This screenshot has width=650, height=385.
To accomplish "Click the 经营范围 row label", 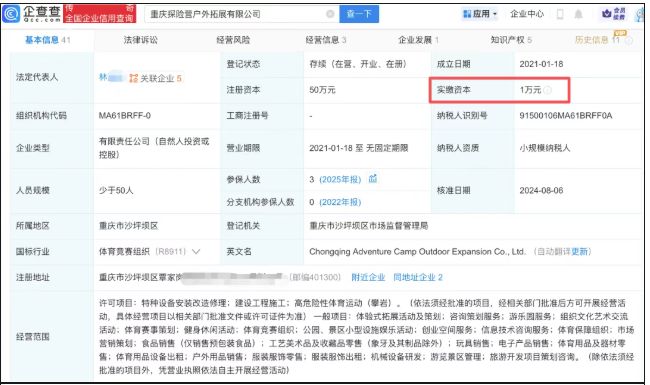I will pyautogui.click(x=33, y=337).
